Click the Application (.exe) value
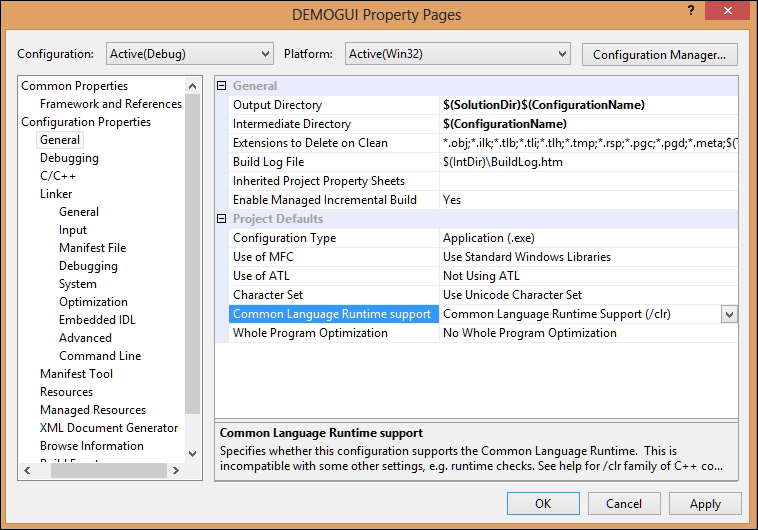The width and height of the screenshot is (758, 530). click(489, 238)
